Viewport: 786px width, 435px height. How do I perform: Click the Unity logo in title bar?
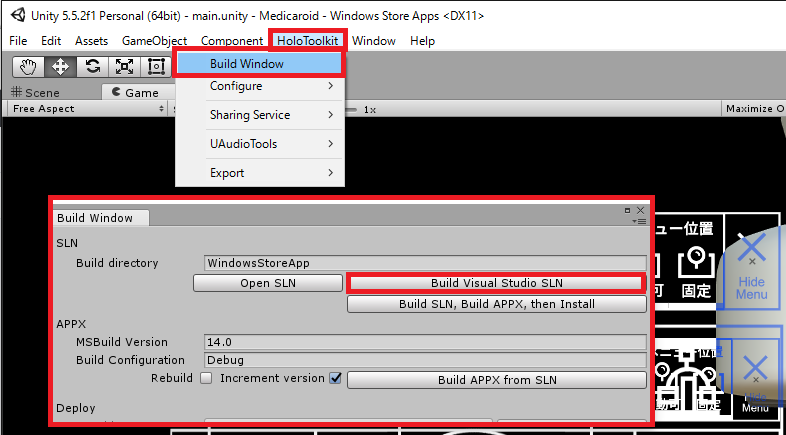pyautogui.click(x=17, y=15)
